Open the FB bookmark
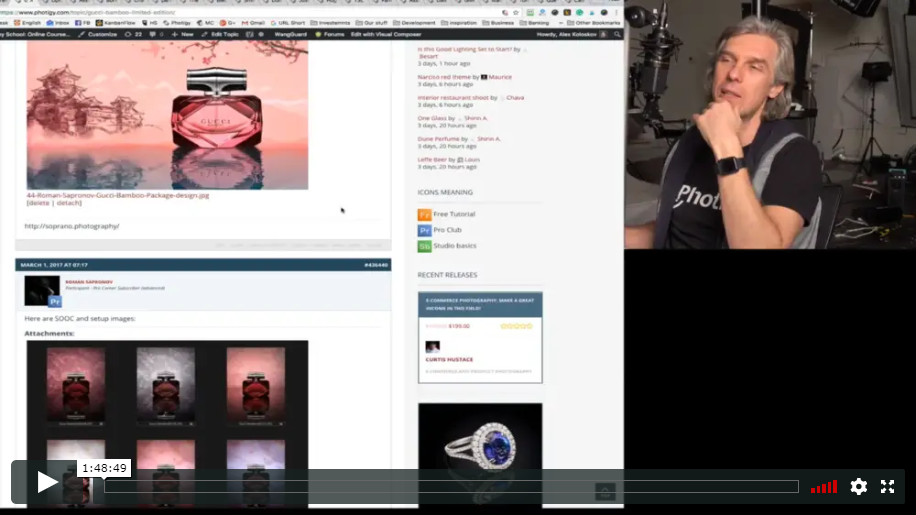This screenshot has height=515, width=916. (82, 23)
